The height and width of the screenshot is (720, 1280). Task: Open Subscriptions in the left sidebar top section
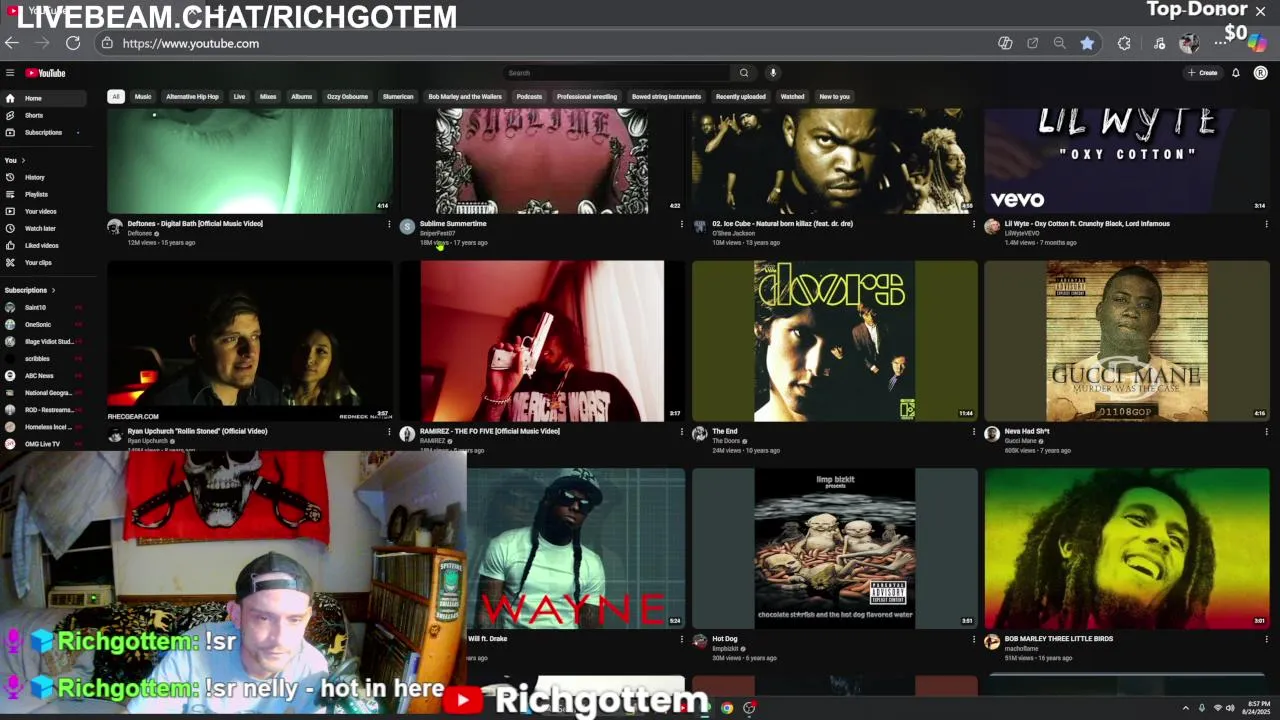point(41,132)
